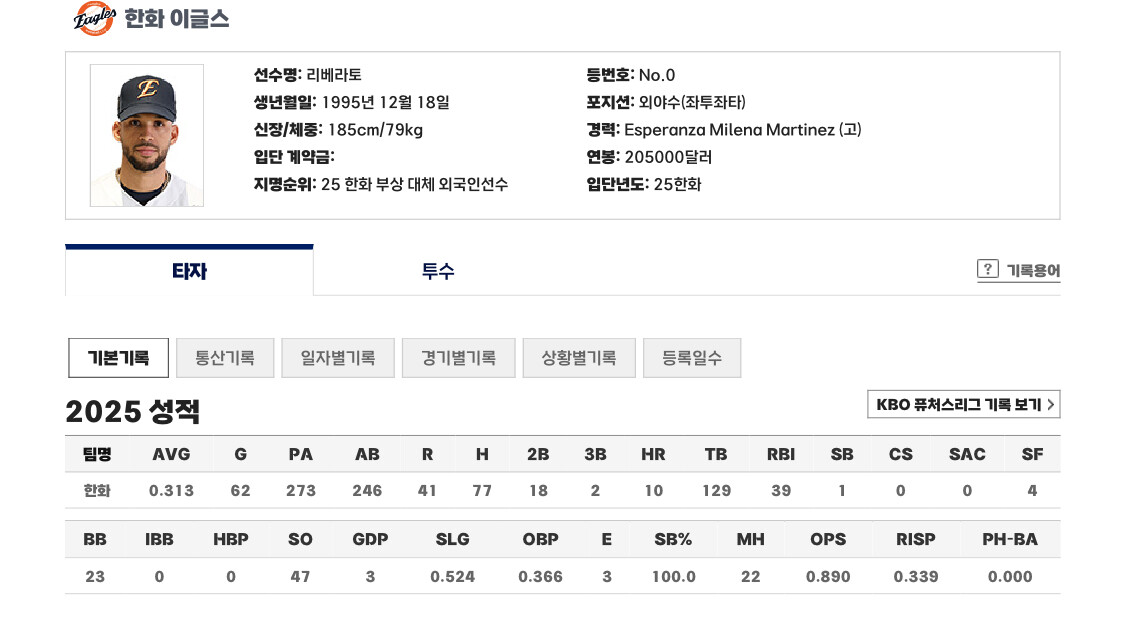
Task: Click the AVG column header
Action: point(171,454)
